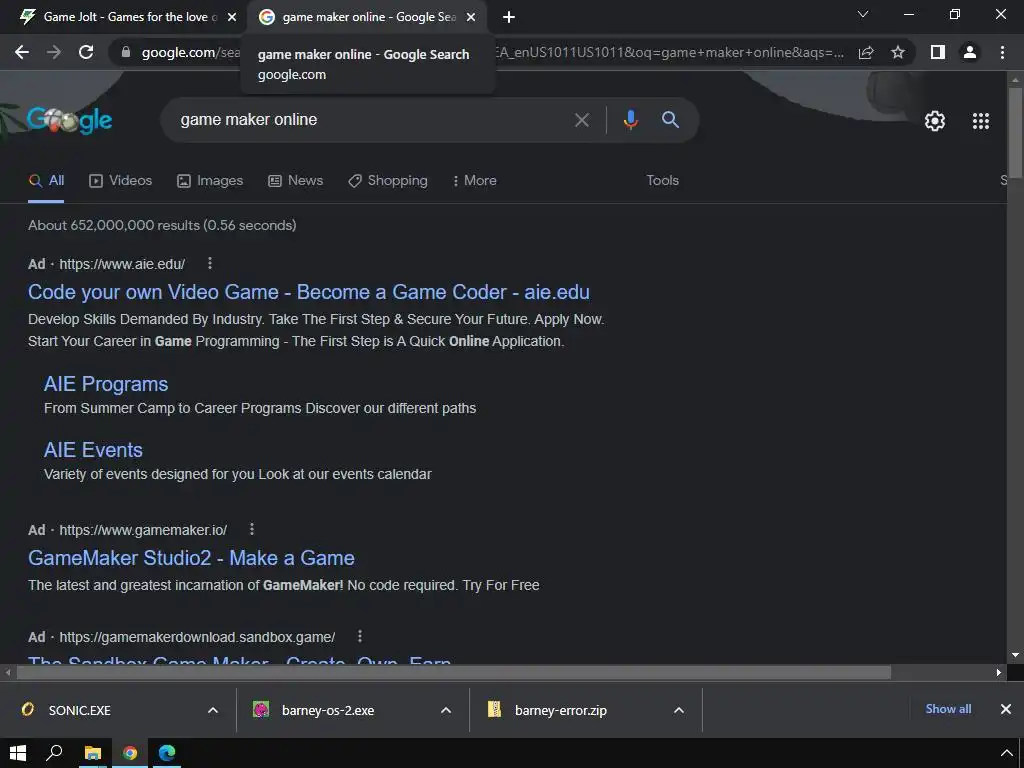This screenshot has height=768, width=1024.
Task: Start voice search with microphone icon
Action: [630, 120]
